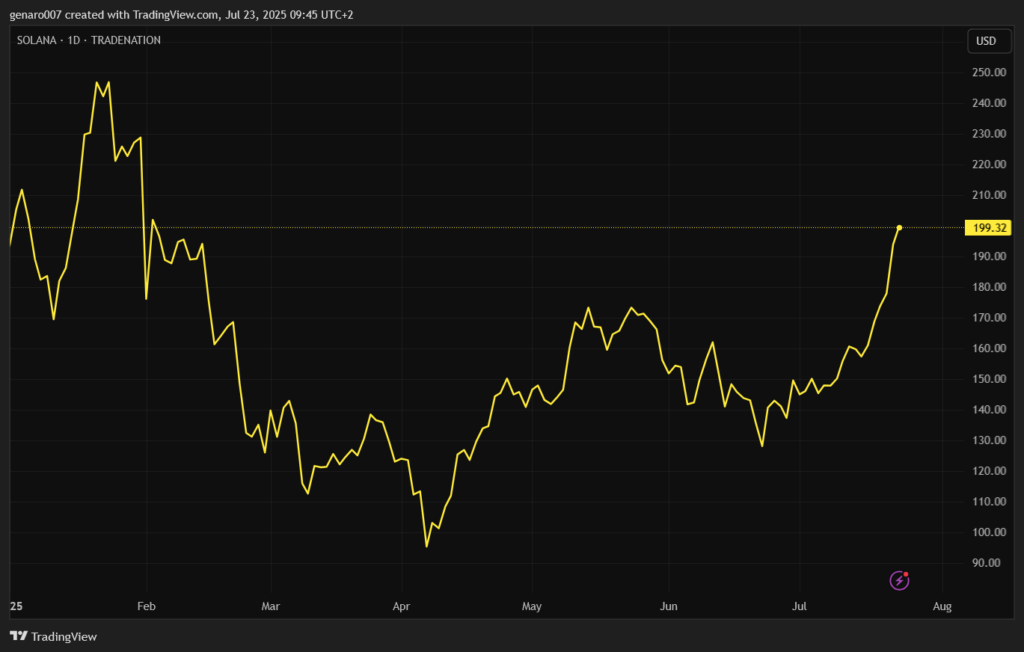This screenshot has width=1024, height=652.
Task: Click the yellow dot at line end
Action: pyautogui.click(x=900, y=228)
